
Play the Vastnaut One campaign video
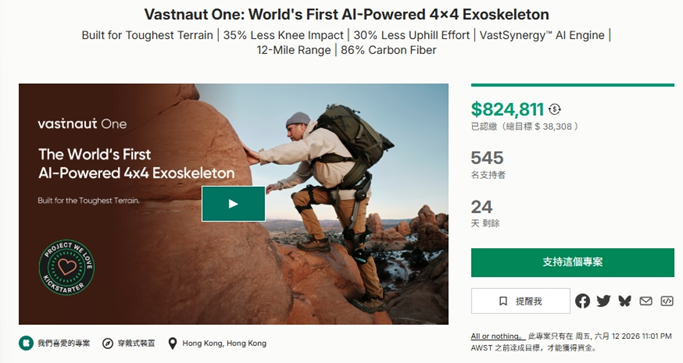(x=233, y=204)
